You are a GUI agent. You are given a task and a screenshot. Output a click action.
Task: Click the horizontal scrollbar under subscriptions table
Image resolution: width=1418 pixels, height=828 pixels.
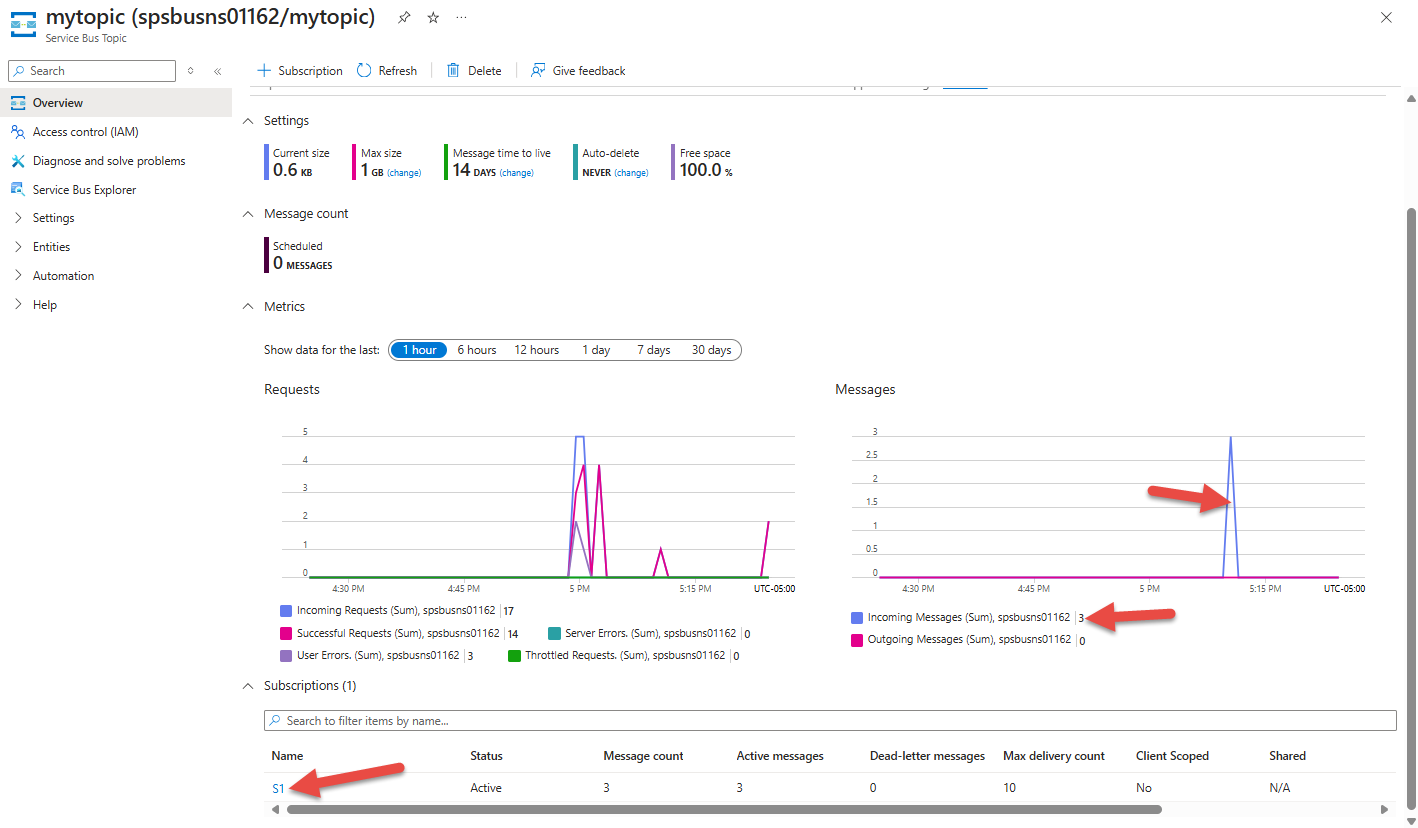(724, 810)
